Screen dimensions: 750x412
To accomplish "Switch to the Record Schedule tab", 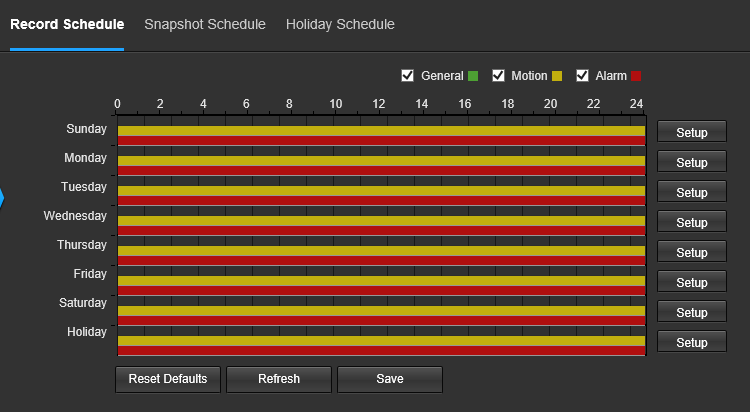I will pos(67,24).
